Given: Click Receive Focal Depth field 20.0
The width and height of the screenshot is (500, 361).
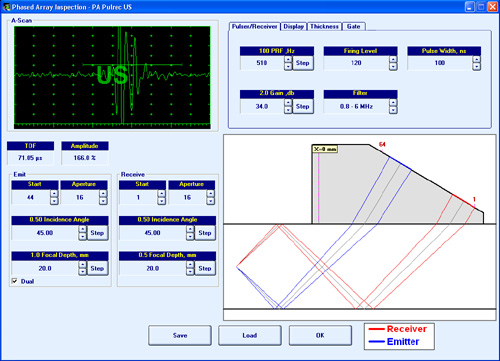Looking at the screenshot, I should [x=153, y=268].
